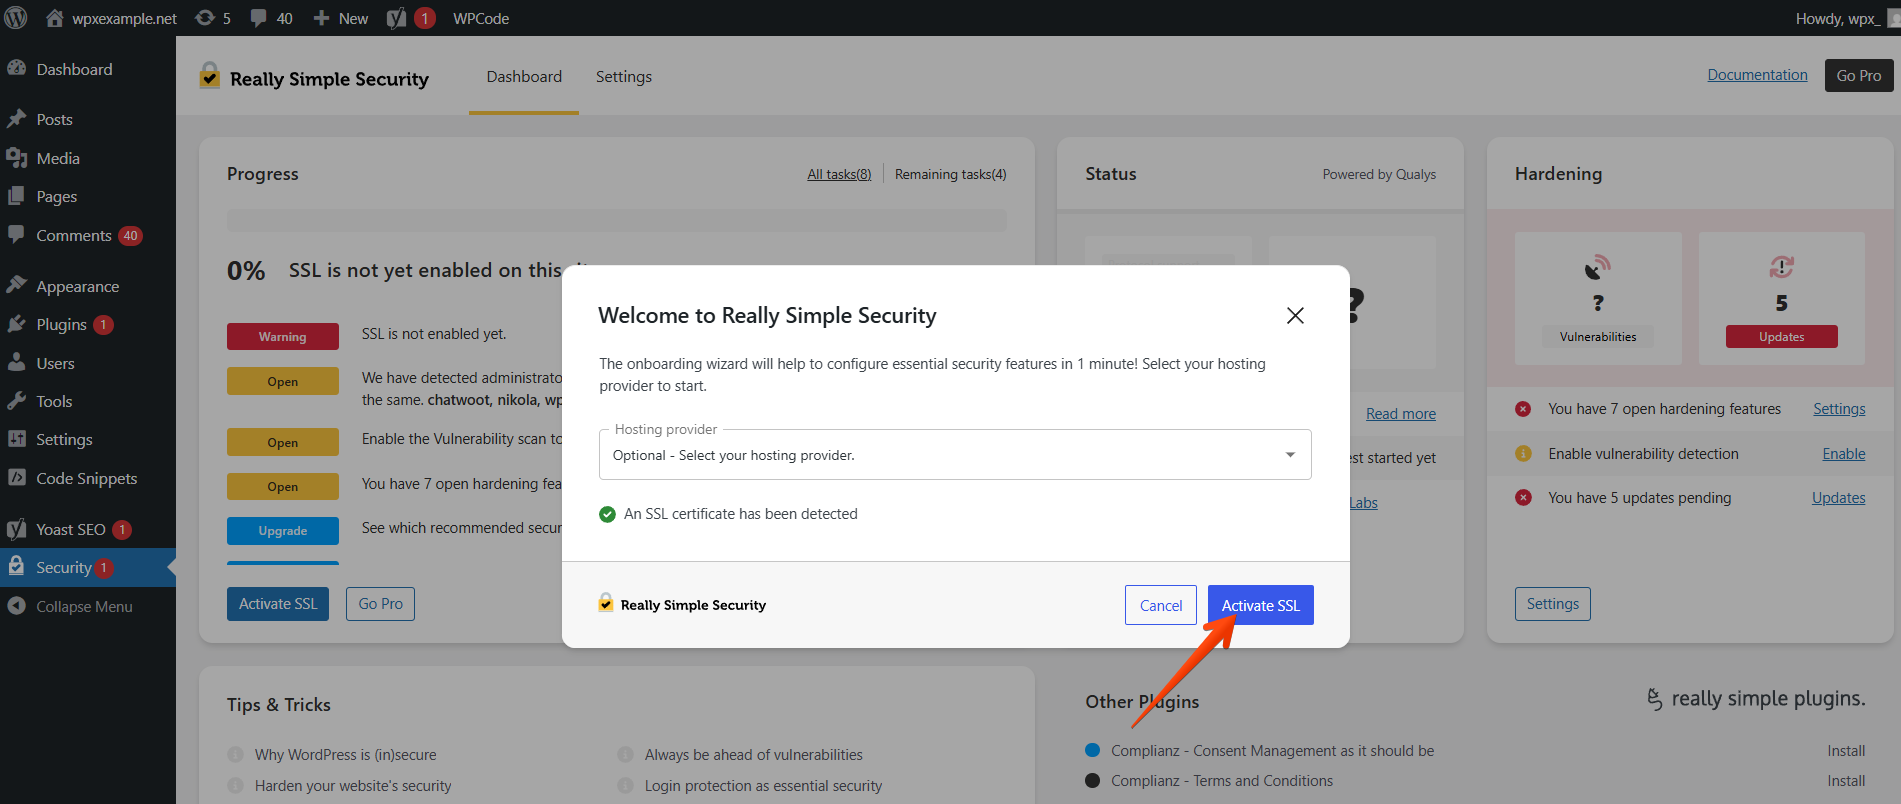Click the WordPress logo in the admin bar
The width and height of the screenshot is (1901, 804).
pyautogui.click(x=16, y=18)
